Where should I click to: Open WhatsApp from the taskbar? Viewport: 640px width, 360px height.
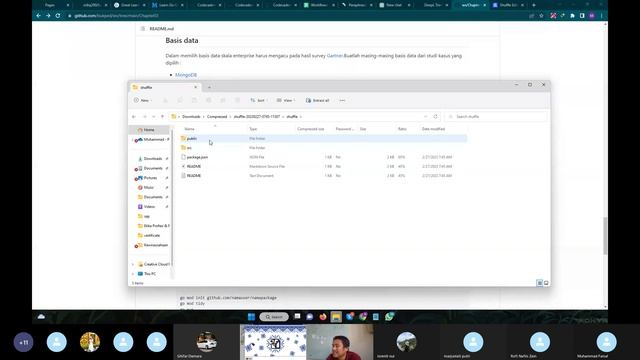pyautogui.click(x=389, y=317)
